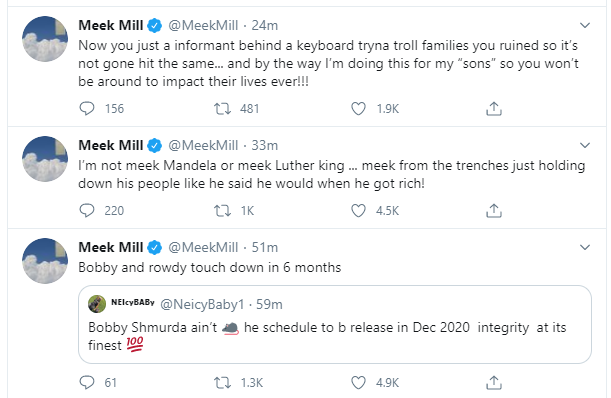Open the 51m timestamp link
The image size is (611, 398).
coord(265,248)
